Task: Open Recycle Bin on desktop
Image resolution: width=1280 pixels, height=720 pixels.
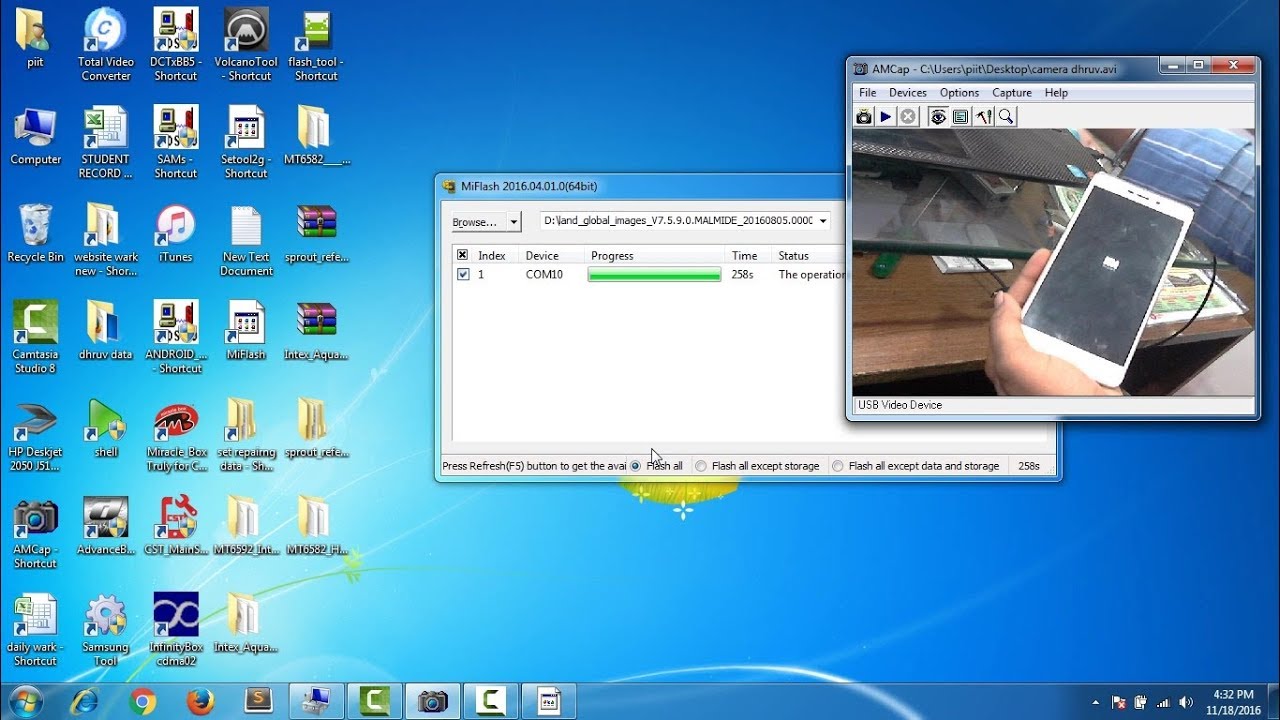Action: pyautogui.click(x=35, y=234)
